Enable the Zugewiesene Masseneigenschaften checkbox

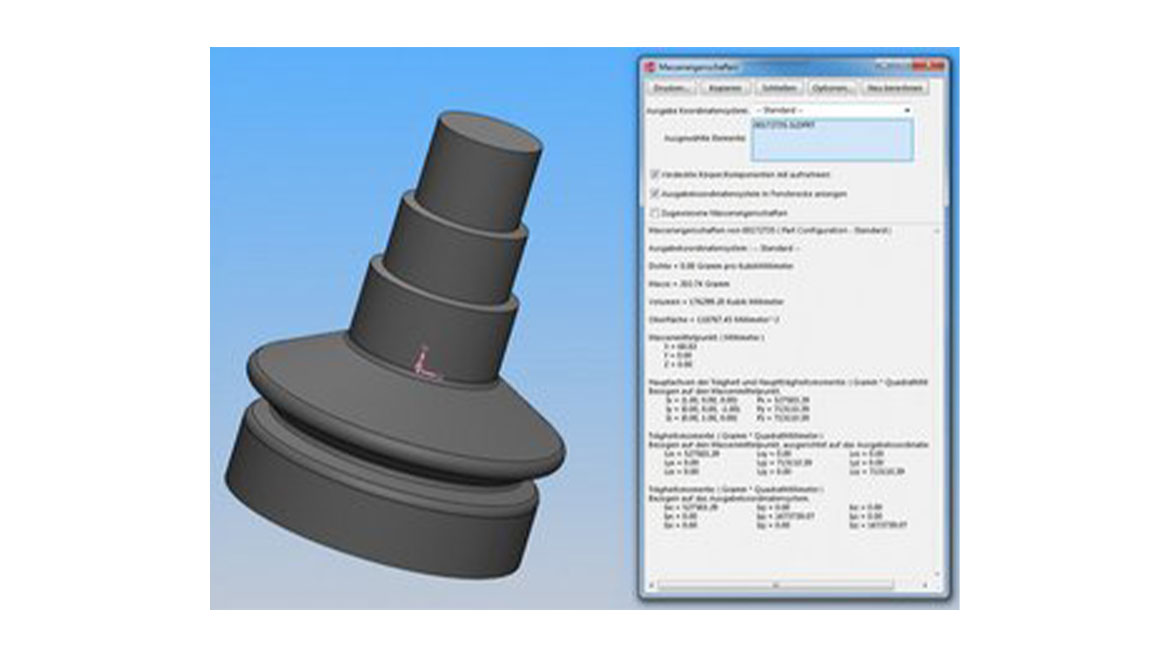click(654, 213)
